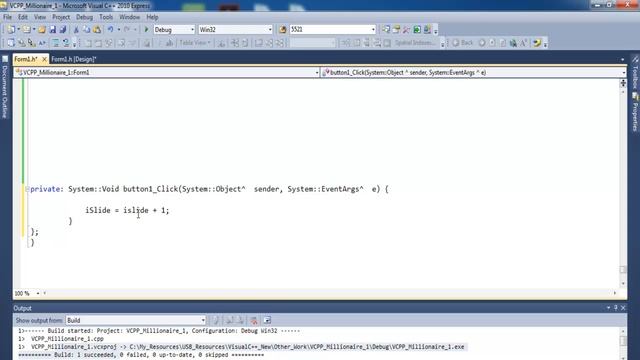Open the Debug menu
The image size is (640, 360).
click(x=84, y=17)
